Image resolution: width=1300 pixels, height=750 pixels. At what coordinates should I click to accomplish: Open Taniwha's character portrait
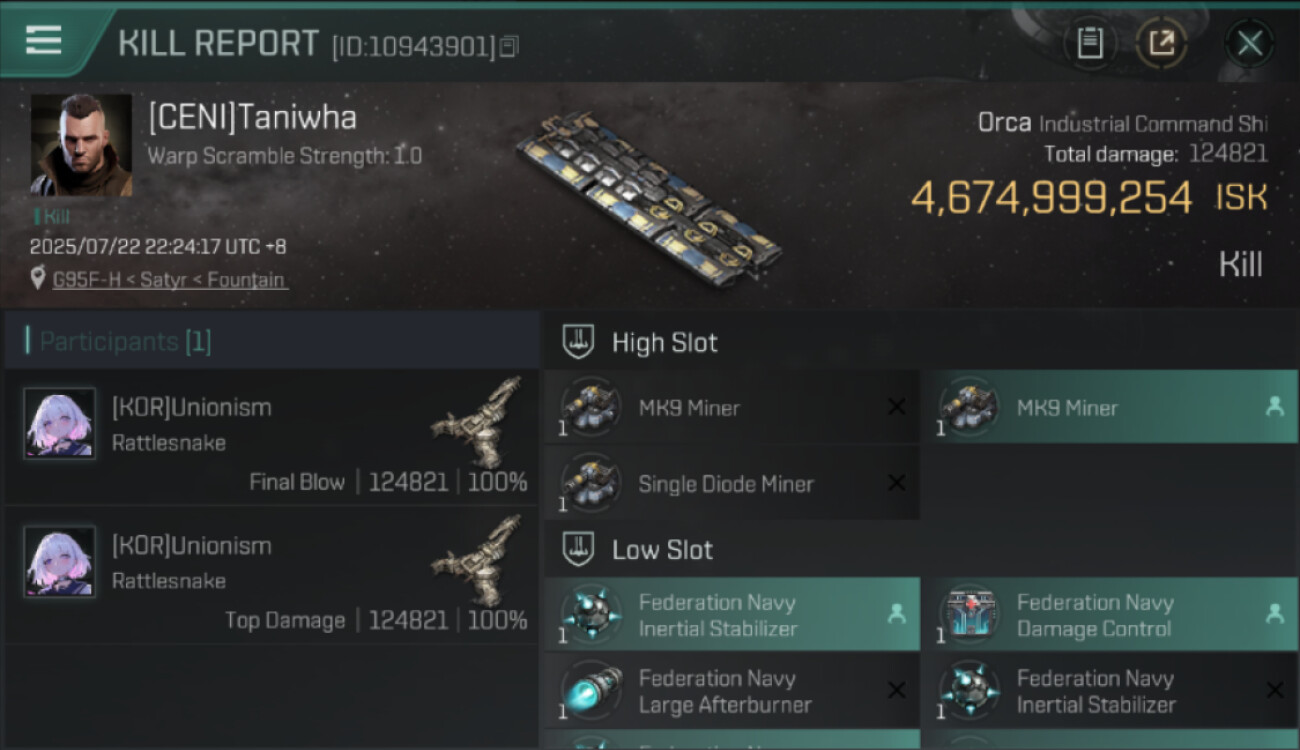click(81, 145)
